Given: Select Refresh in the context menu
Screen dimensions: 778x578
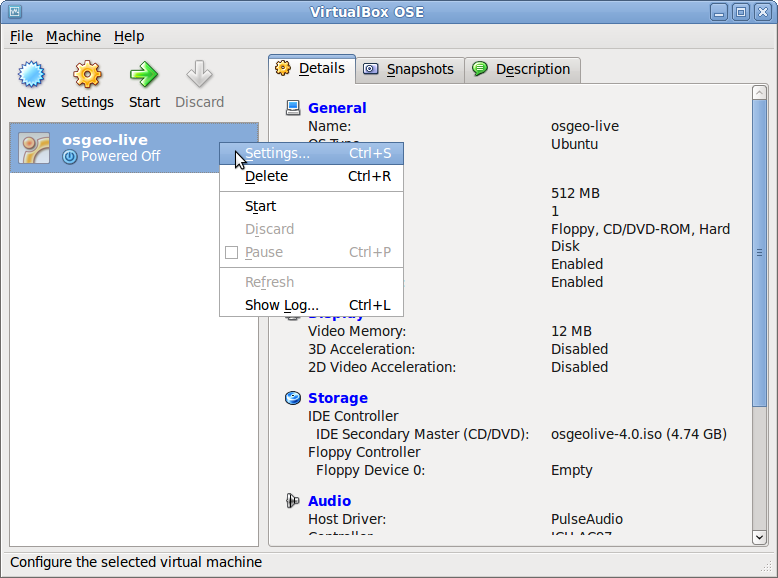Looking at the screenshot, I should (312, 282).
